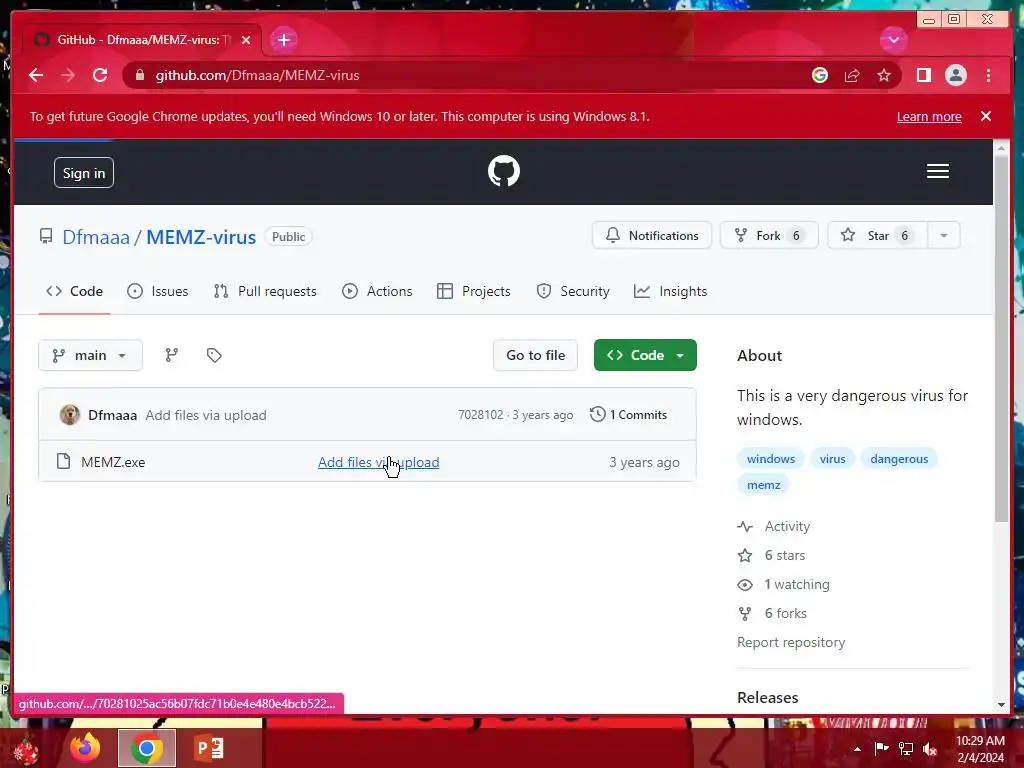Toggle Chrome side panel icon

tap(923, 75)
